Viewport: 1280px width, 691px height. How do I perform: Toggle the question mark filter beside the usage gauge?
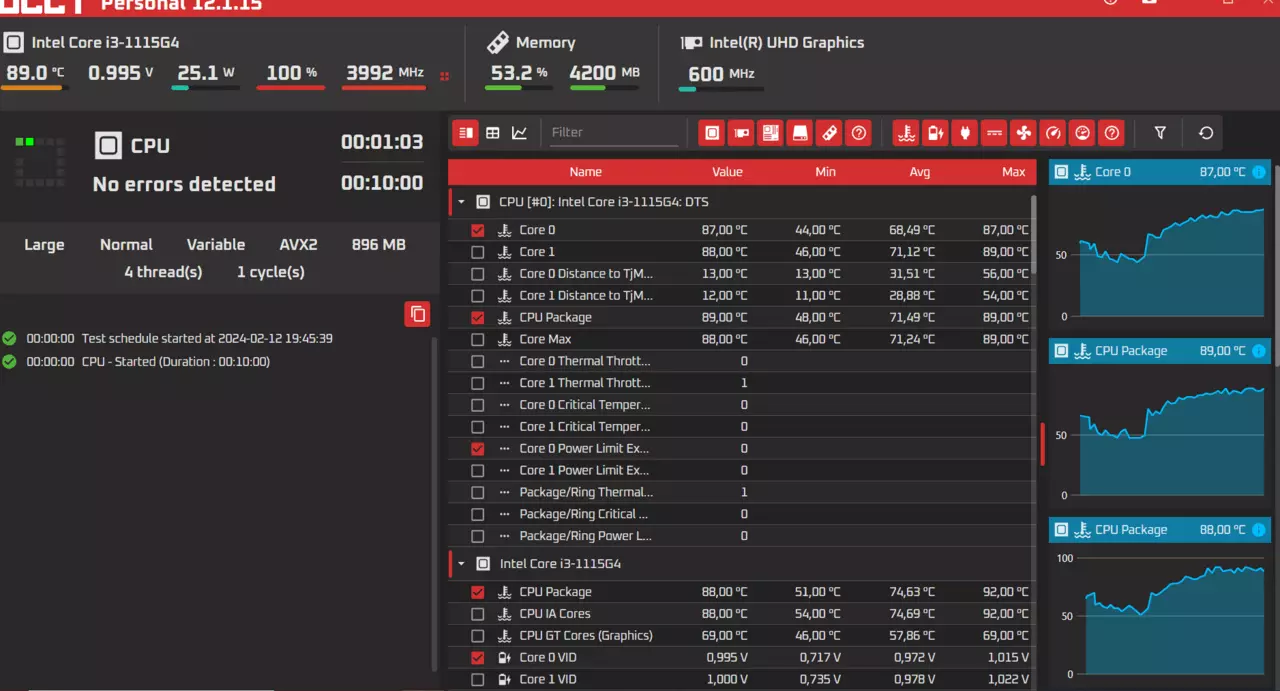tap(1111, 132)
